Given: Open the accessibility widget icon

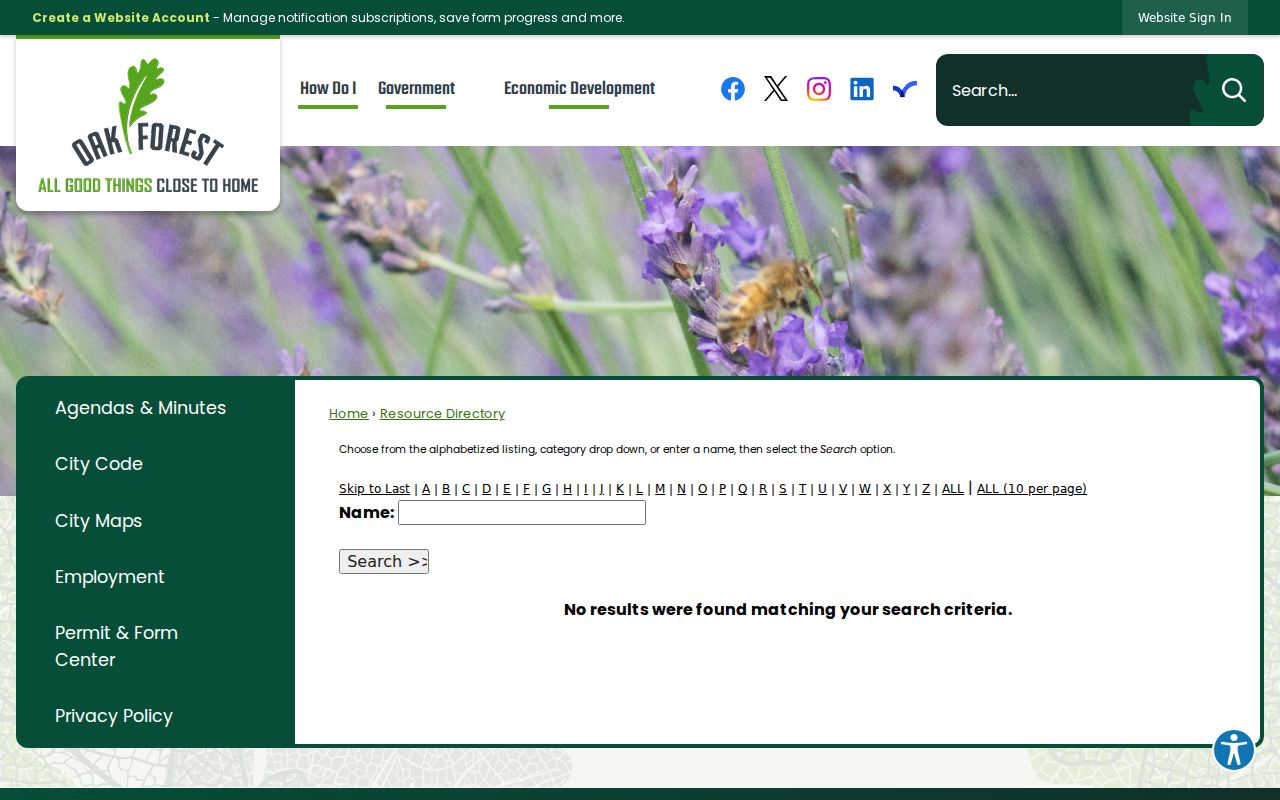Looking at the screenshot, I should point(1234,750).
